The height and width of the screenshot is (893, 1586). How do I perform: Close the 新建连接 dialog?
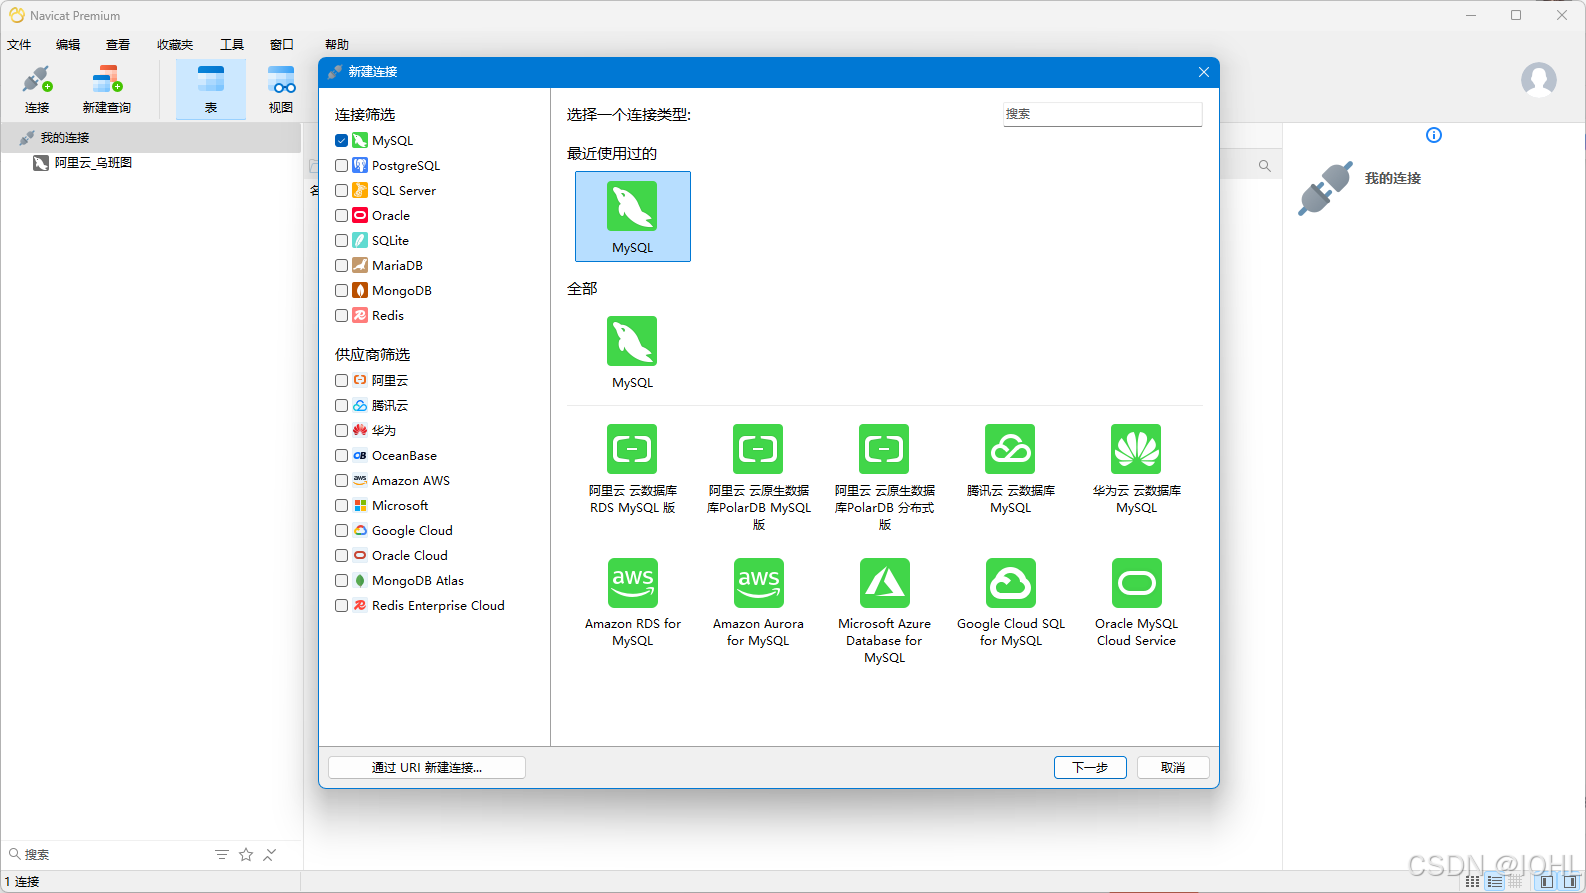tap(1204, 72)
